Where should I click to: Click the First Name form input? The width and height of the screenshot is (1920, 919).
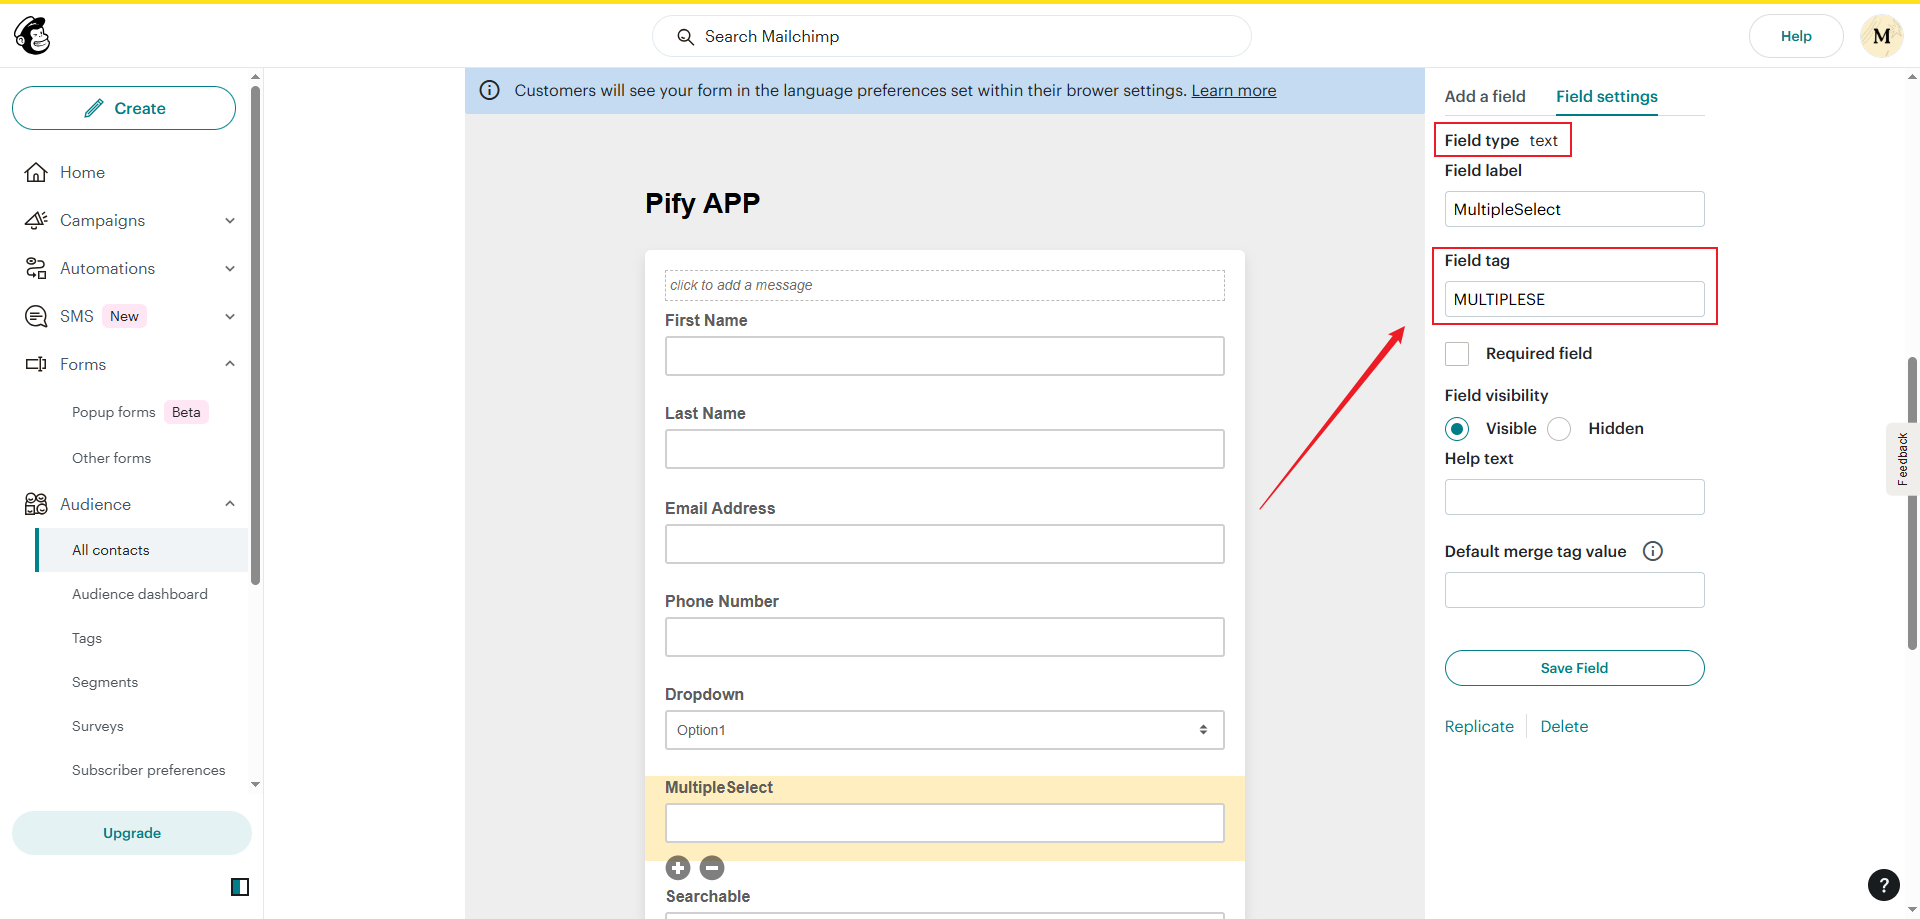coord(945,356)
